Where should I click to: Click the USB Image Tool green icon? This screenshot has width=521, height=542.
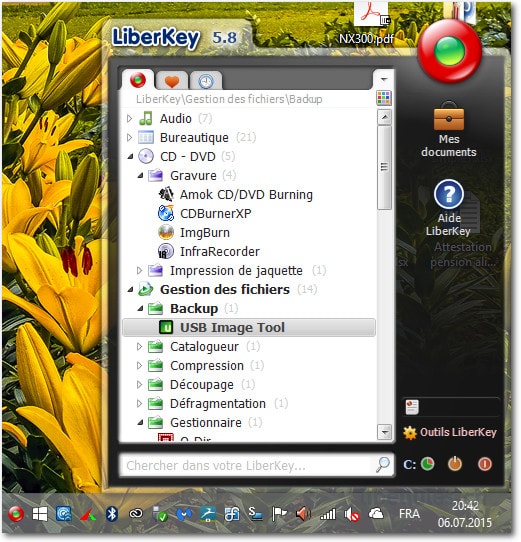tap(166, 327)
